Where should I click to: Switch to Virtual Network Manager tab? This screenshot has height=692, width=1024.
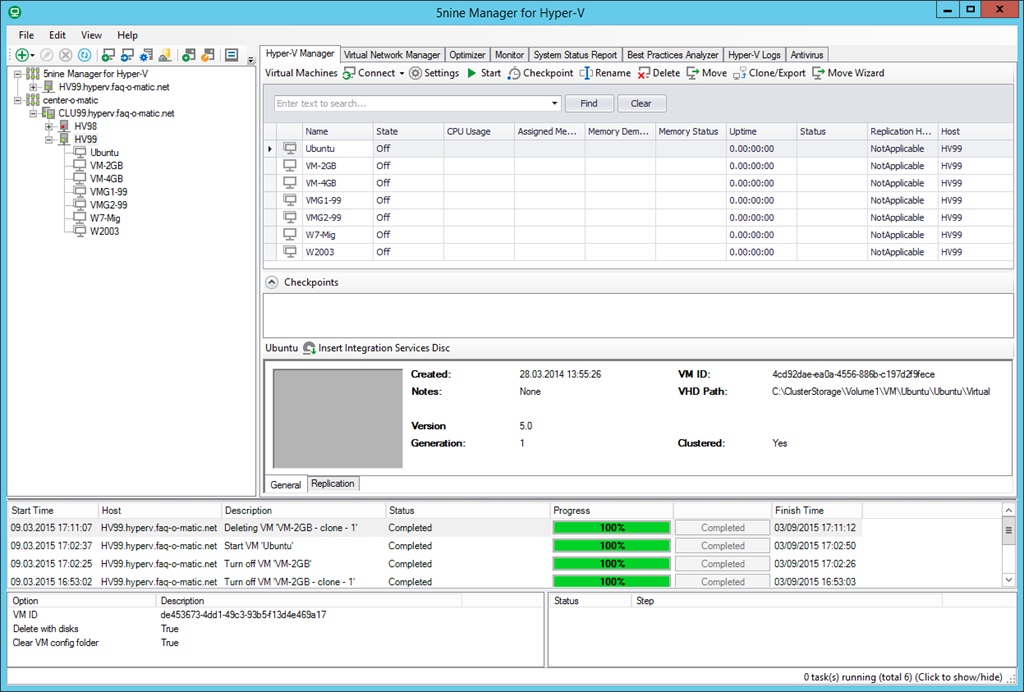[392, 55]
